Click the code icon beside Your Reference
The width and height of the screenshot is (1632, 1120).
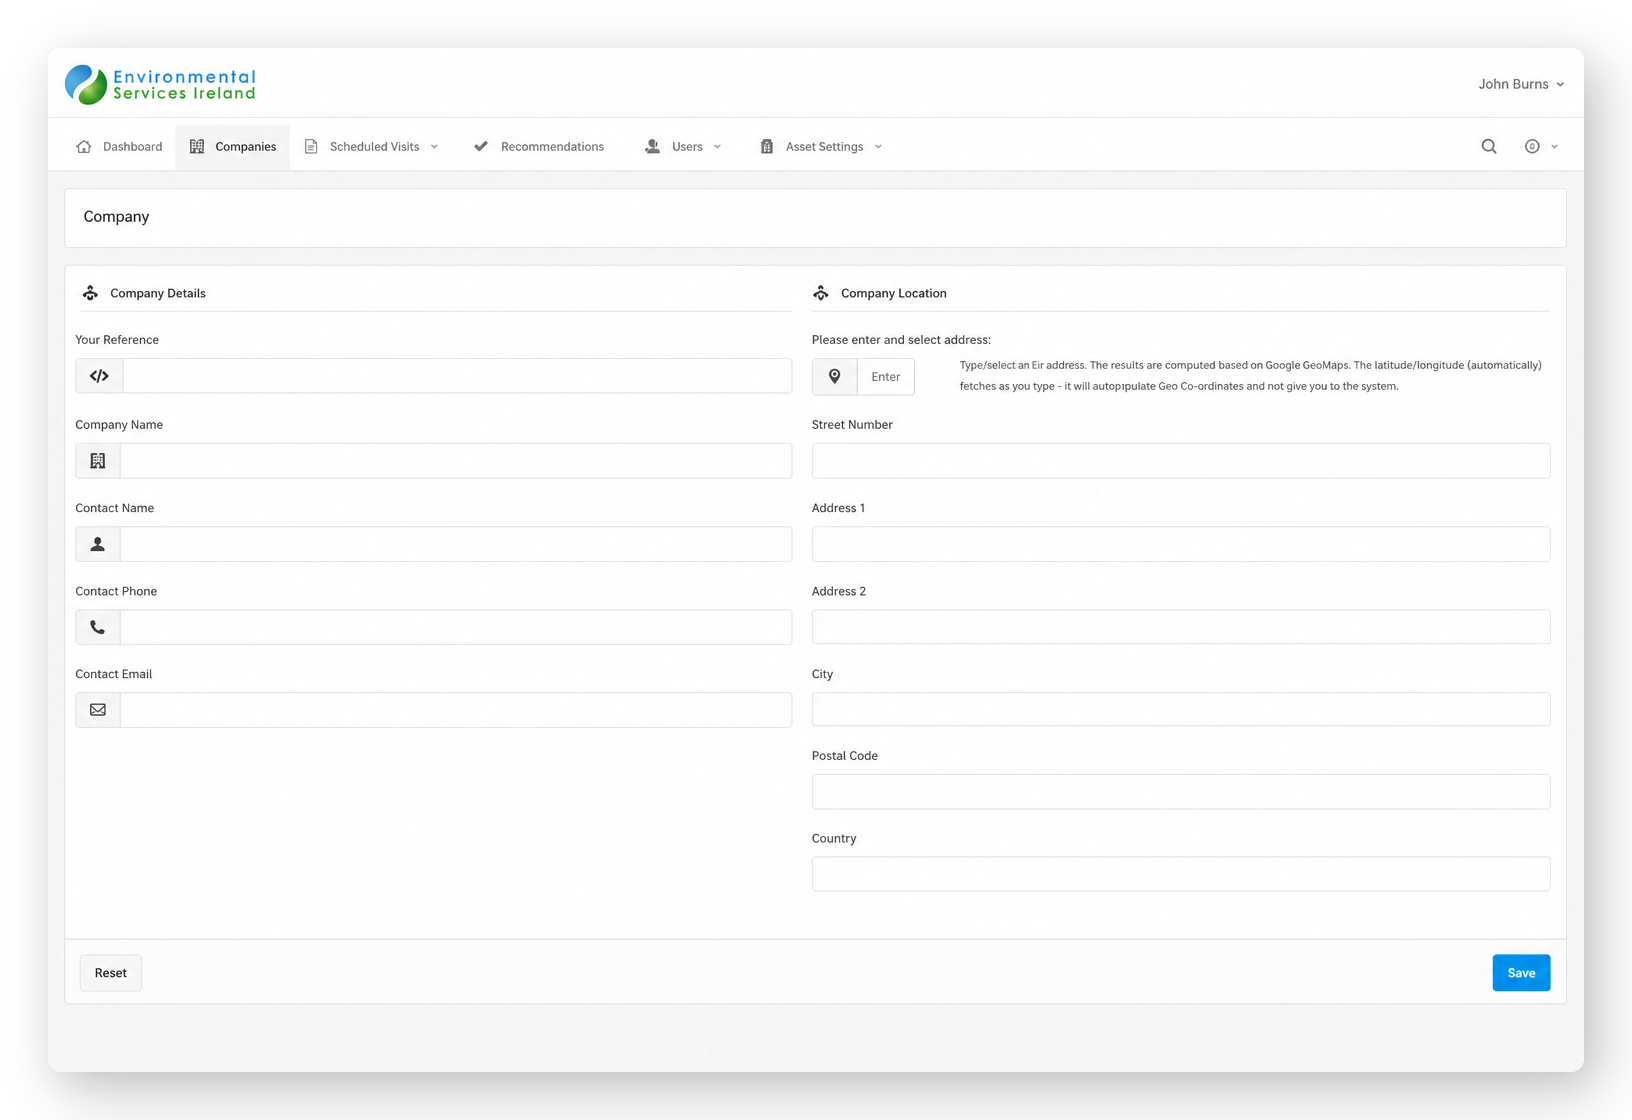99,376
